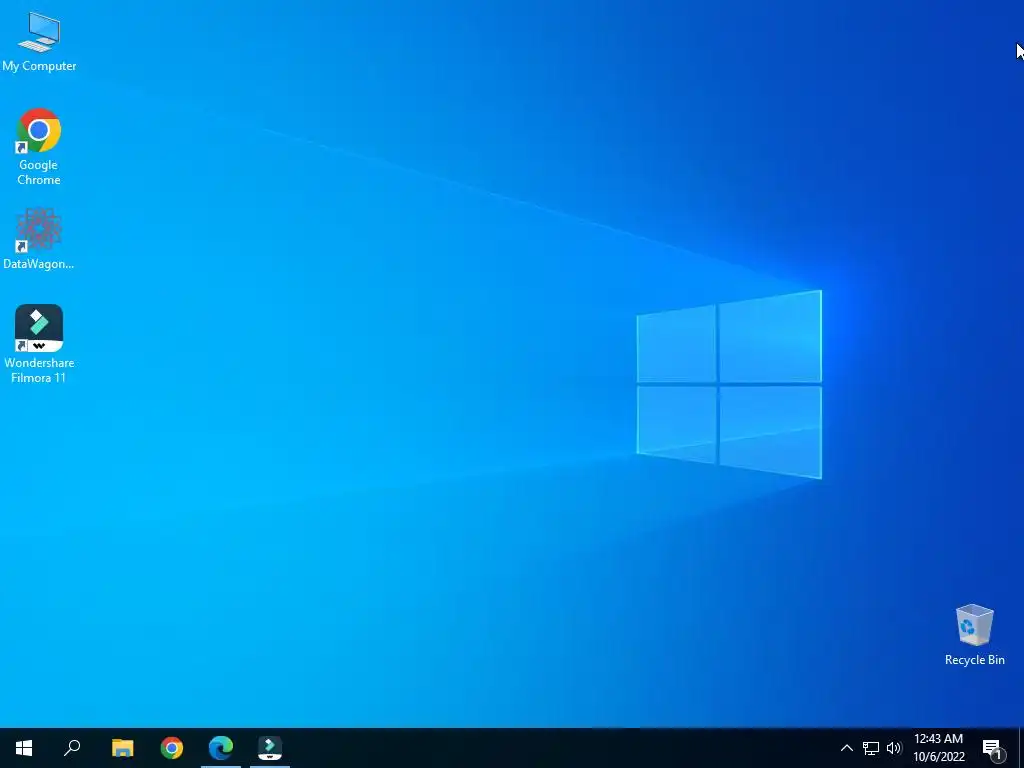Click the Show desktop strip at the far right of the taskbar
The width and height of the screenshot is (1024, 768).
point(1020,748)
